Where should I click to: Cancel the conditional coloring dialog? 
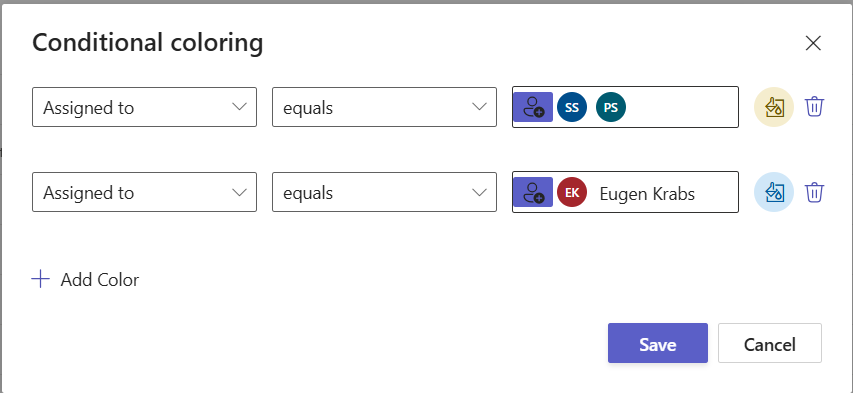tap(770, 343)
